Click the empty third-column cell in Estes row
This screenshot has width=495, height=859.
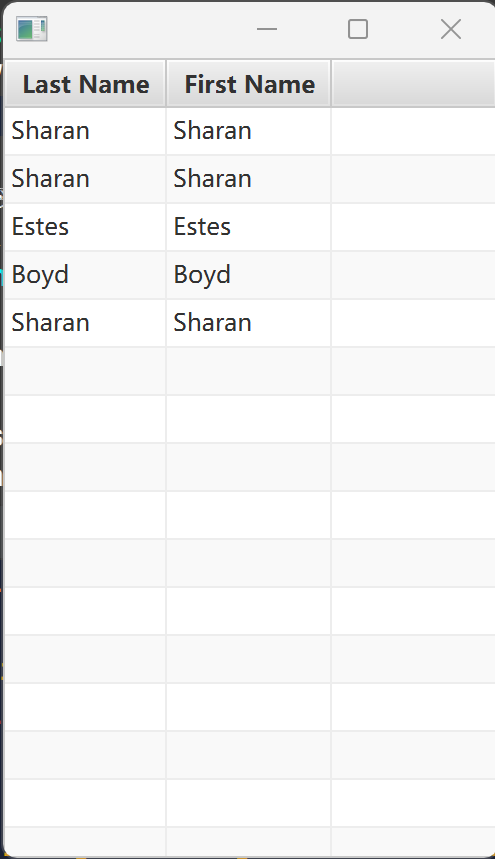click(413, 227)
